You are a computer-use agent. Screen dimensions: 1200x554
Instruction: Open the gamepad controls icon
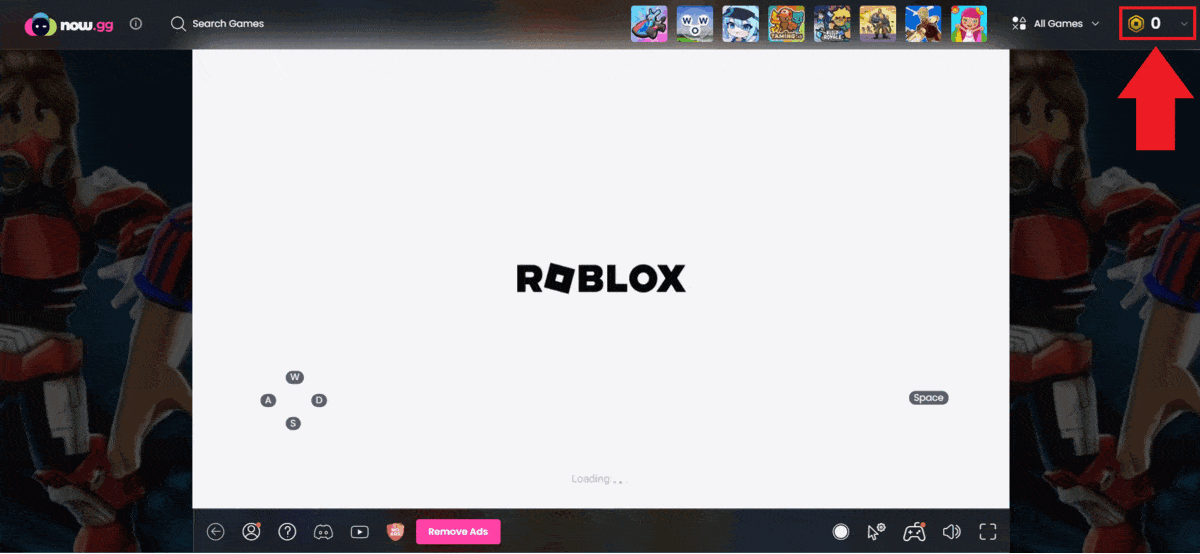pos(914,532)
